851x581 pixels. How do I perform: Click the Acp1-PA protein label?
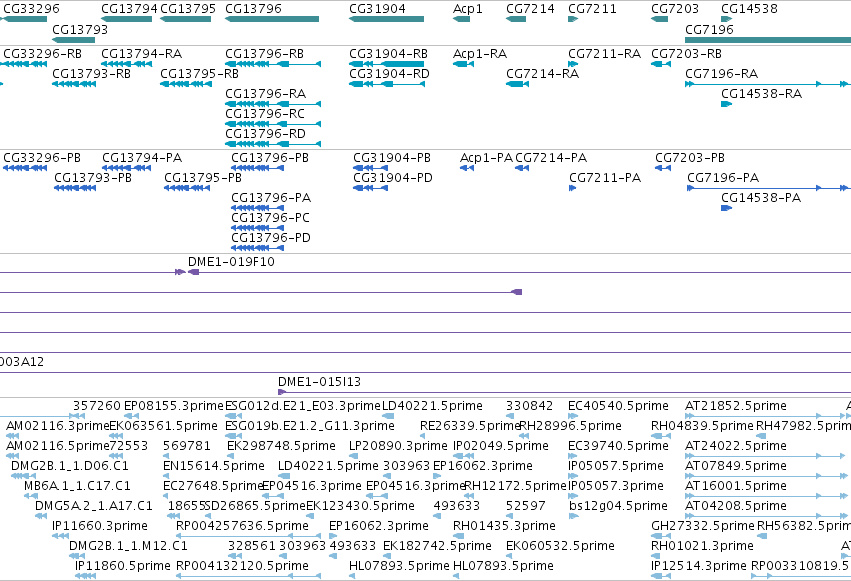tap(486, 158)
